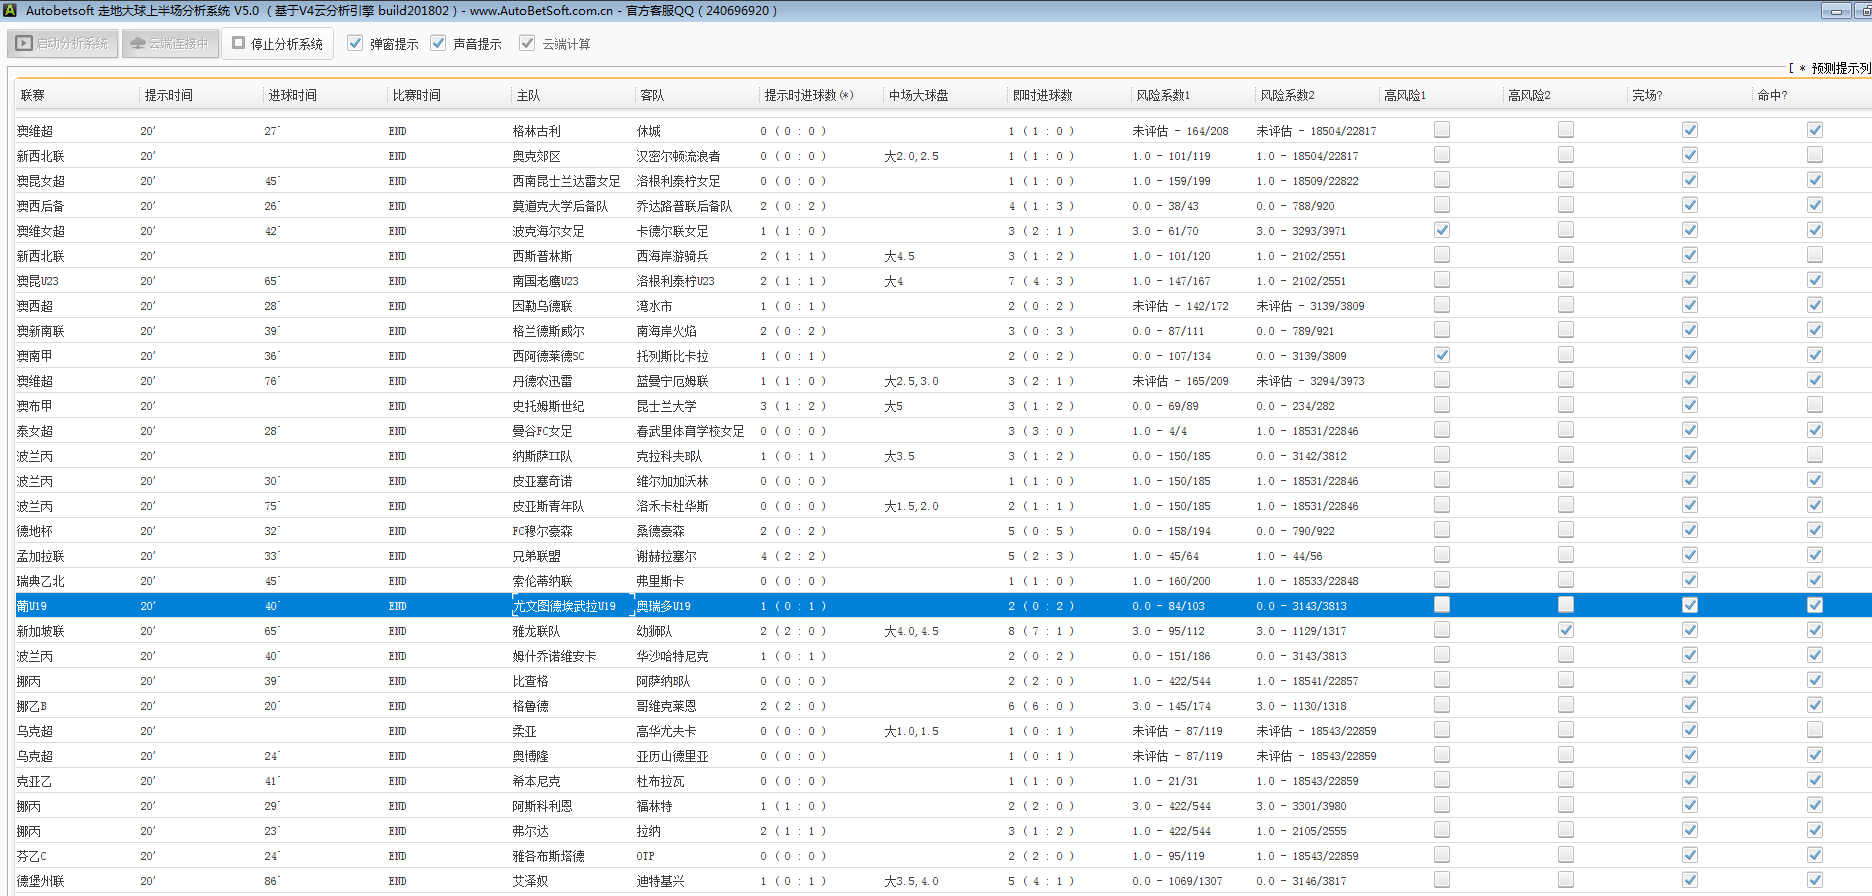
Task: Sort the table by the 联赛 column header
Action: pyautogui.click(x=33, y=95)
